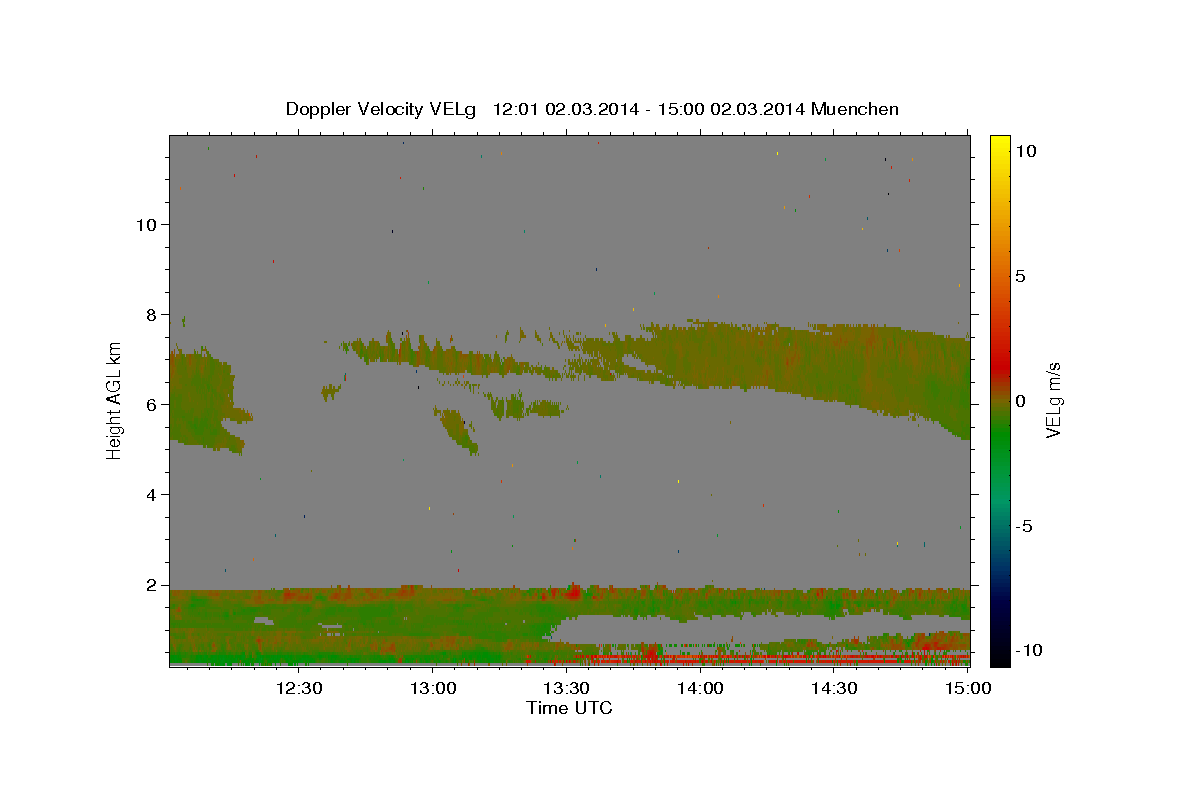This screenshot has width=1200, height=800.
Task: Click the 14:30 time tick label
Action: pos(834,688)
